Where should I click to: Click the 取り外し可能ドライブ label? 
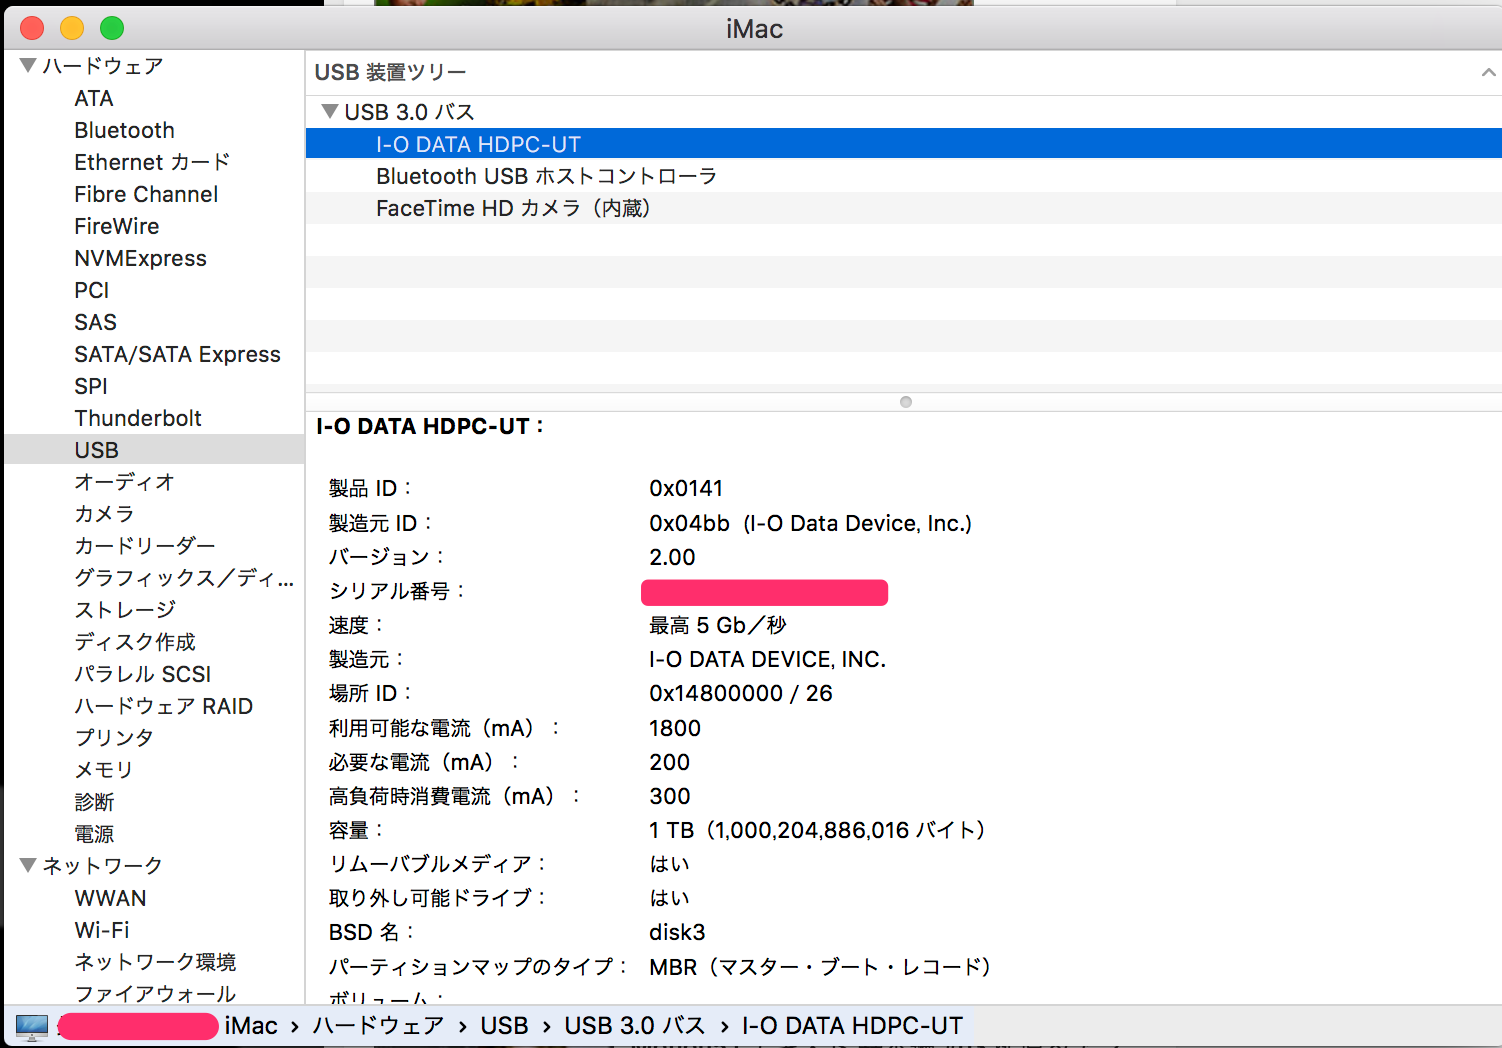click(438, 898)
